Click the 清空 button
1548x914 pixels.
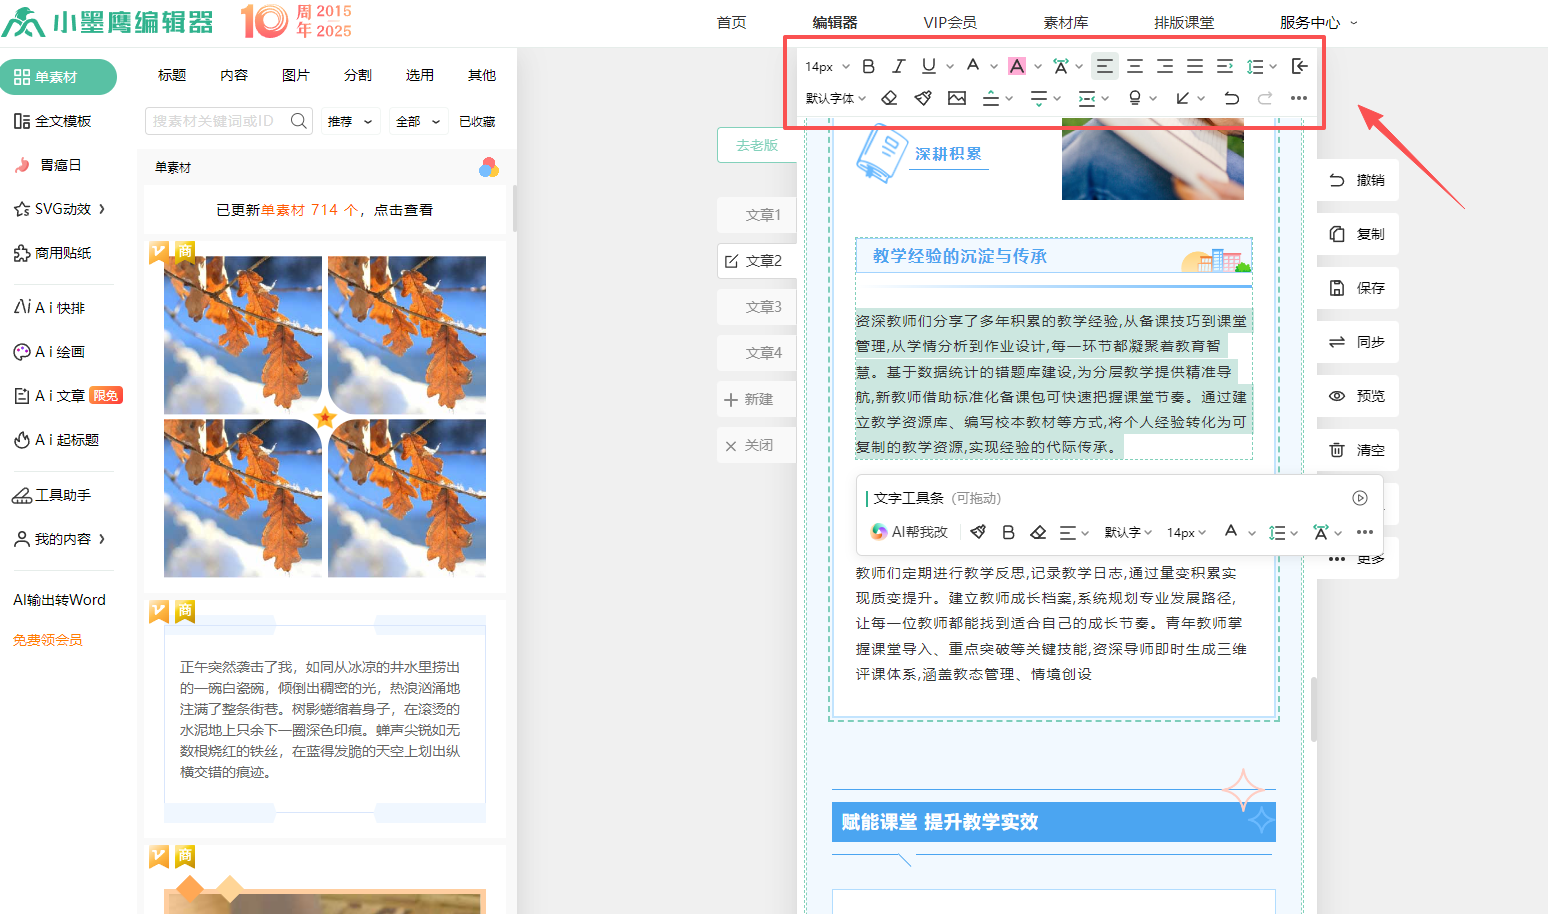click(x=1357, y=450)
